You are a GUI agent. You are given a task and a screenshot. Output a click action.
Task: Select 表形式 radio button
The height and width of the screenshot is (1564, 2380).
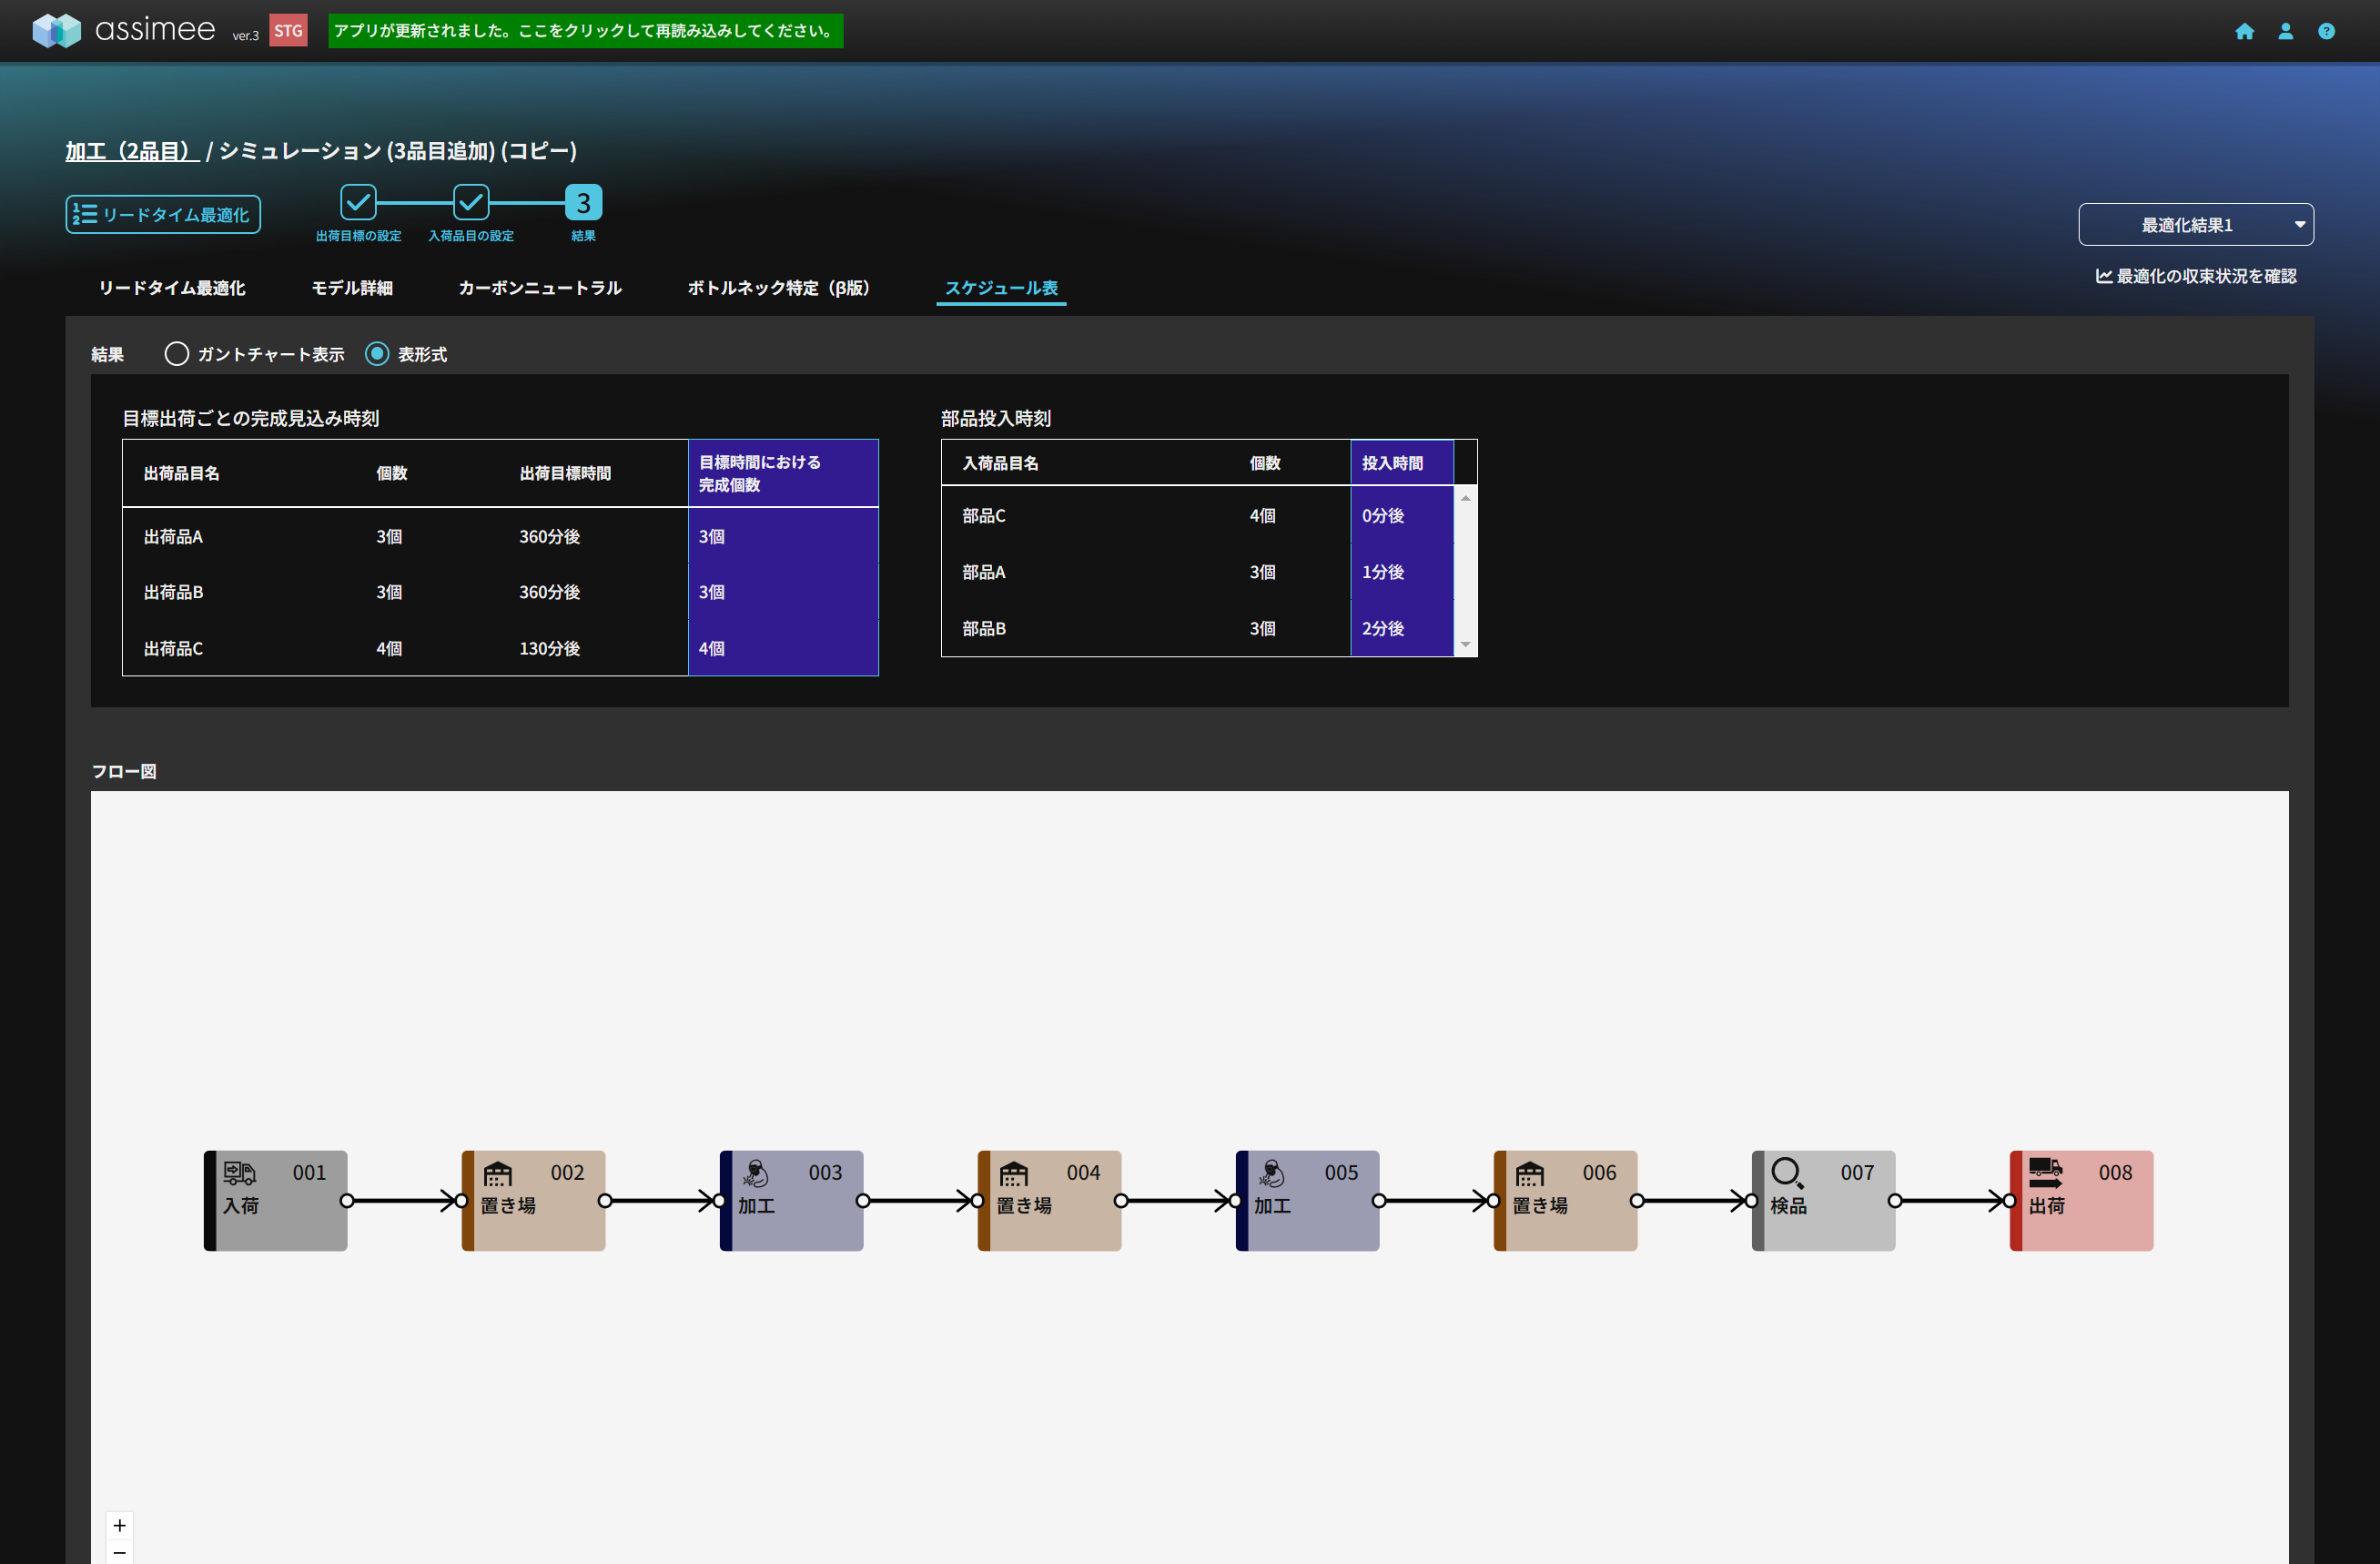pos(377,354)
